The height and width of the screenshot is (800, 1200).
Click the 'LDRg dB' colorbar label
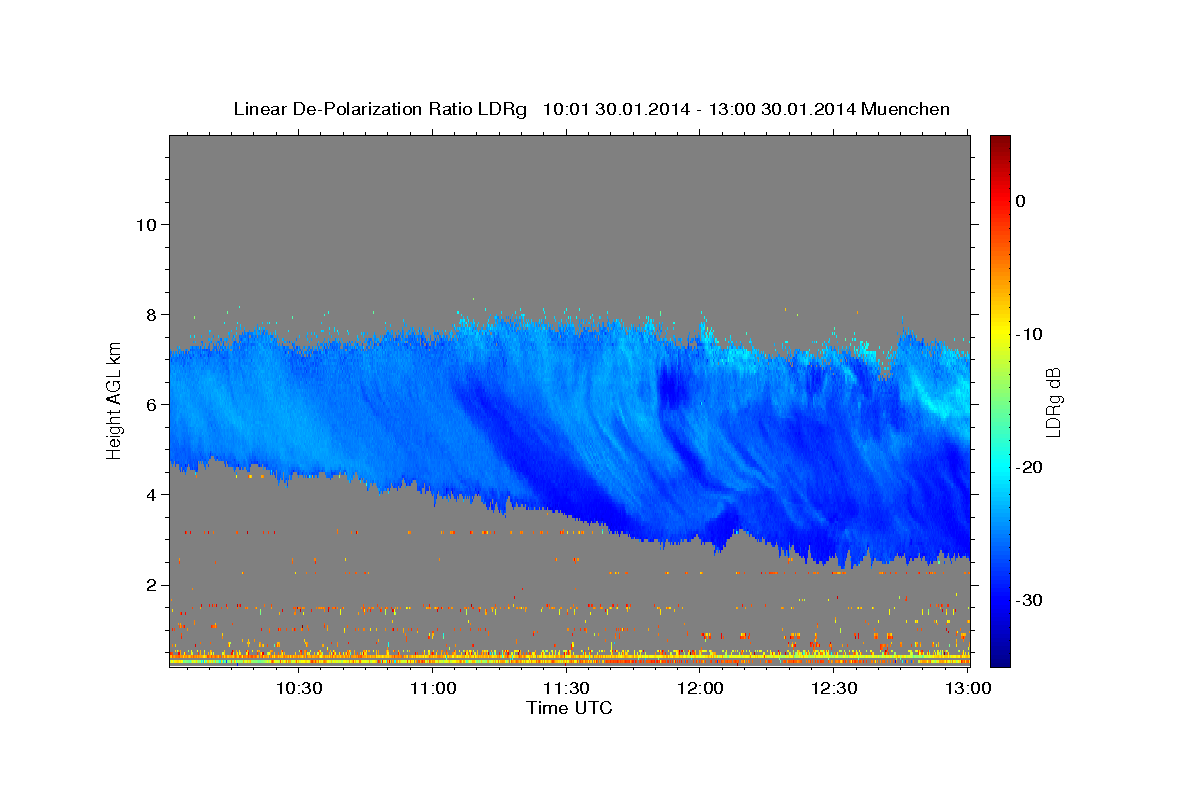coord(1053,402)
